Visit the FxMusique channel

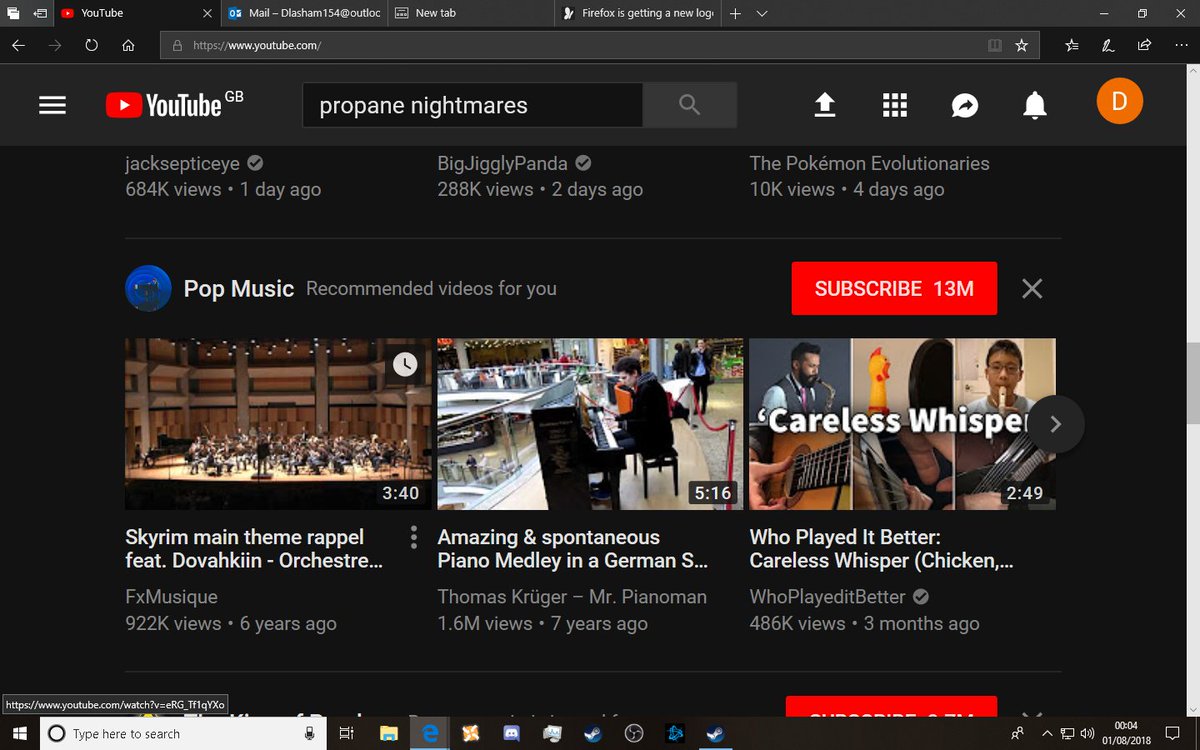(171, 597)
